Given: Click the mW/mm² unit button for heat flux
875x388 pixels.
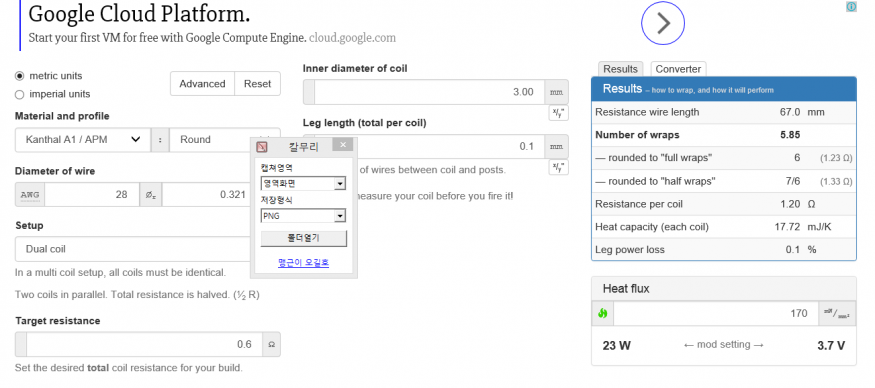Looking at the screenshot, I should click(836, 313).
